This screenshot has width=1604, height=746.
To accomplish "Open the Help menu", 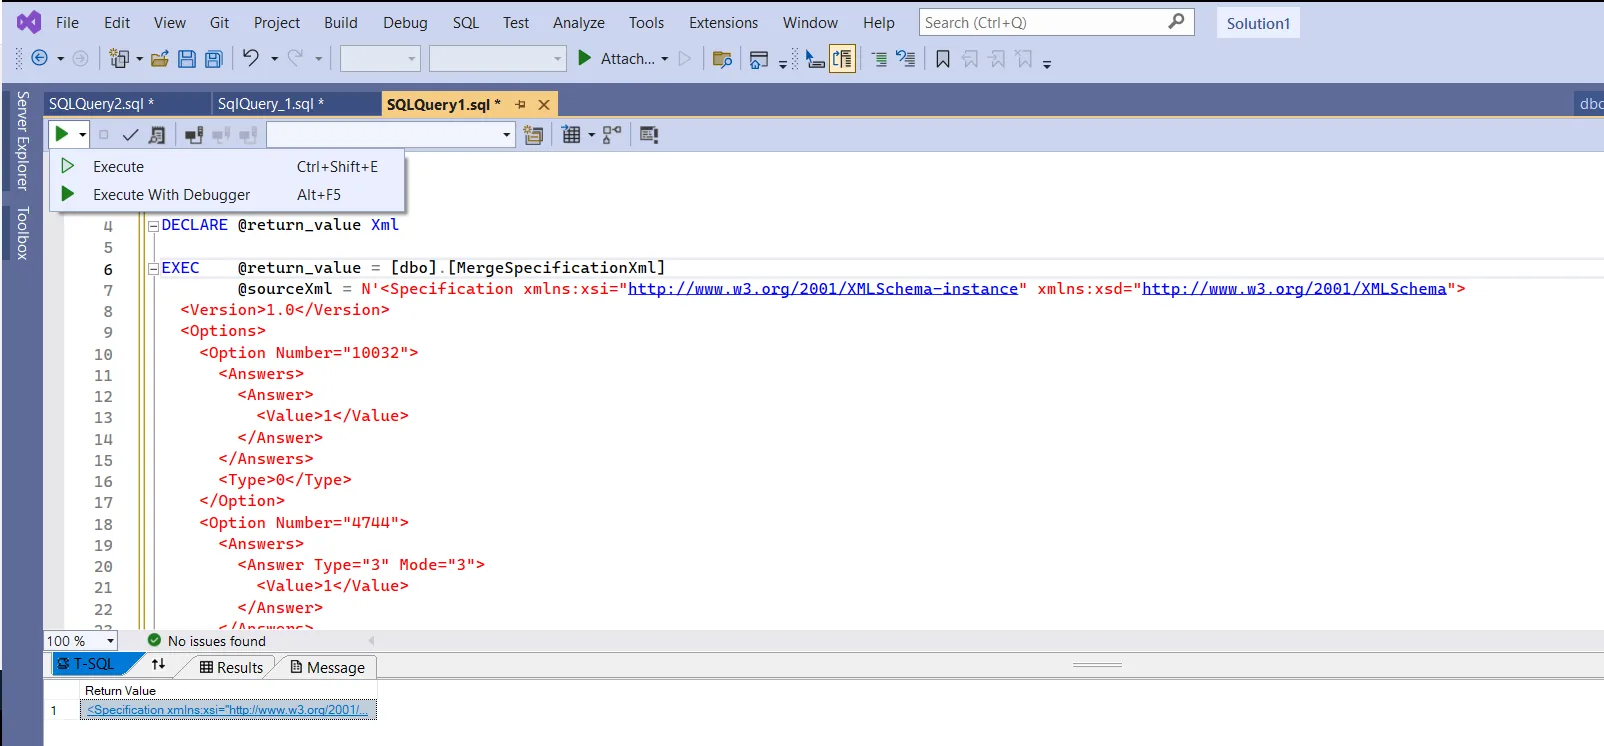I will click(878, 22).
